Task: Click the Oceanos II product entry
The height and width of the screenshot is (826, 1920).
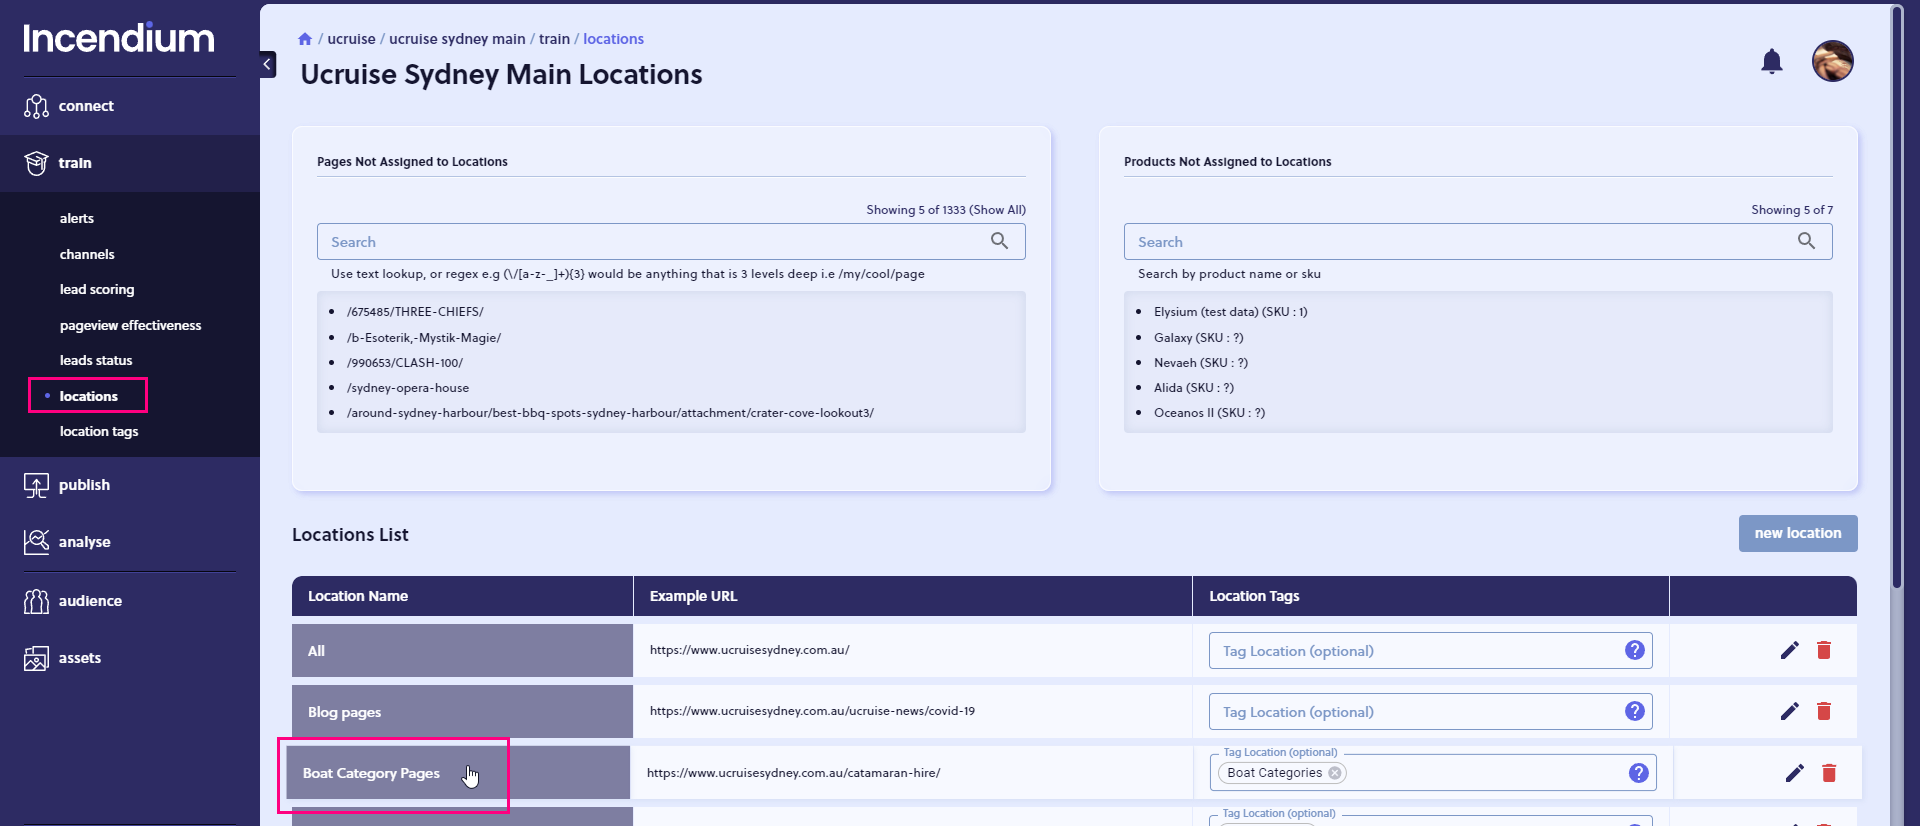Action: (1209, 413)
